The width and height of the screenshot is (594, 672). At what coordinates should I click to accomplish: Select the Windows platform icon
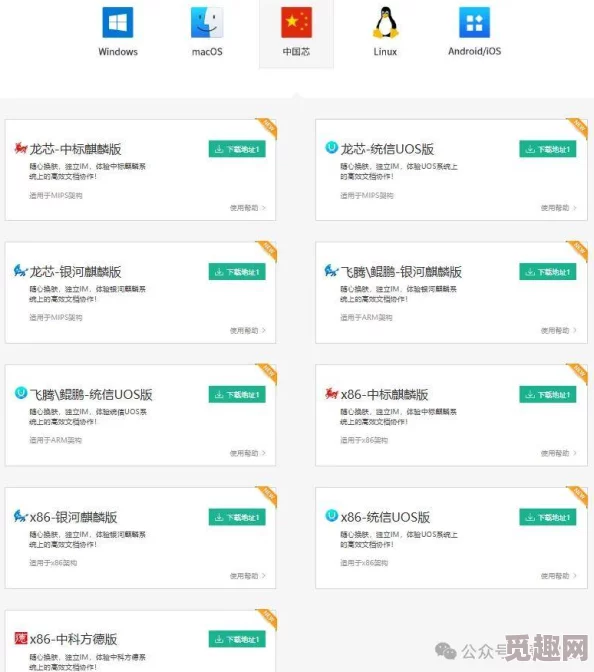[x=117, y=22]
